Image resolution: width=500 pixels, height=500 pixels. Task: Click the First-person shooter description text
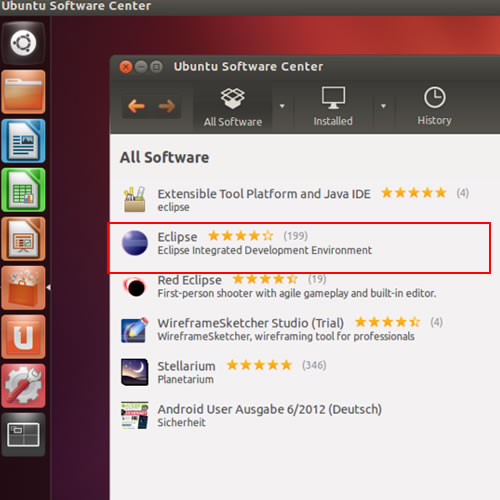[297, 293]
